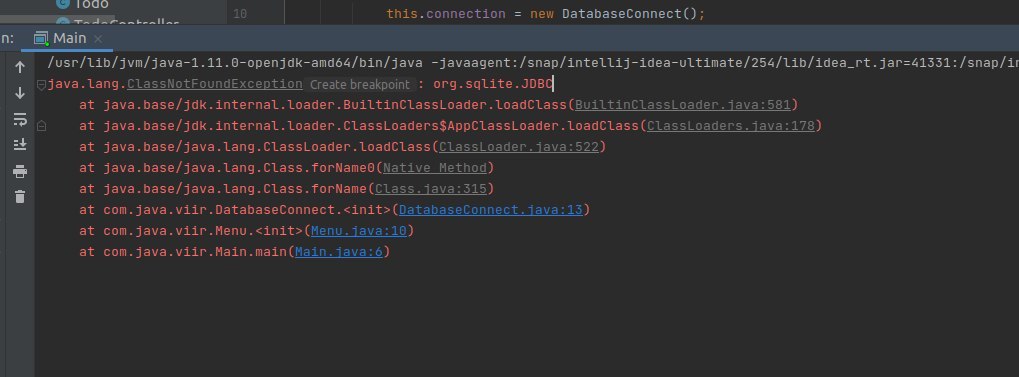Jump to Menu.java:10
The height and width of the screenshot is (377, 1019).
(x=359, y=231)
